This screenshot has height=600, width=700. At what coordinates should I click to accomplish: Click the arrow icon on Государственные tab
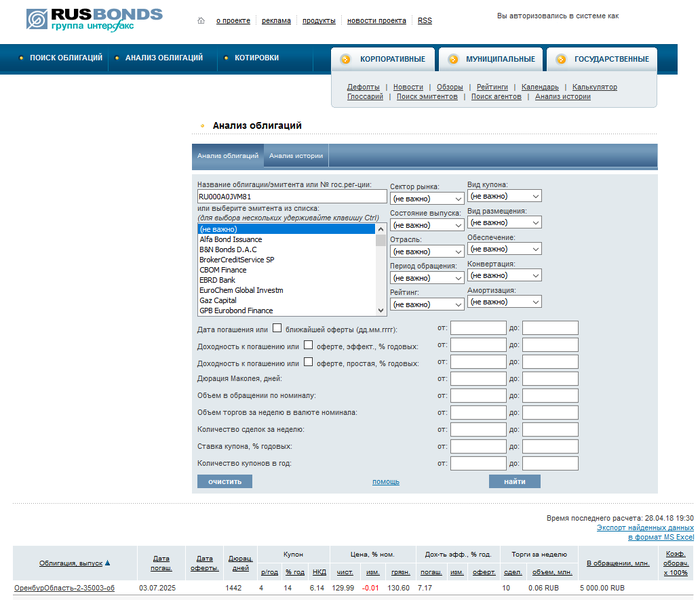tap(561, 59)
